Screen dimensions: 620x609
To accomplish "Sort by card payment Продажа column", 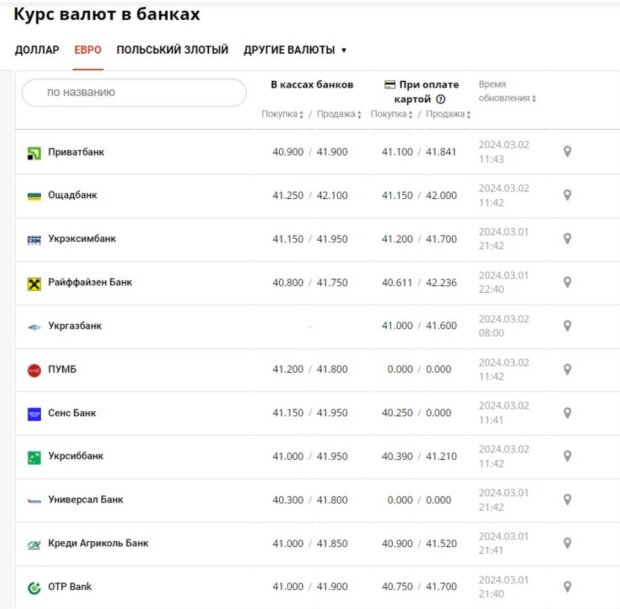I will [x=448, y=114].
